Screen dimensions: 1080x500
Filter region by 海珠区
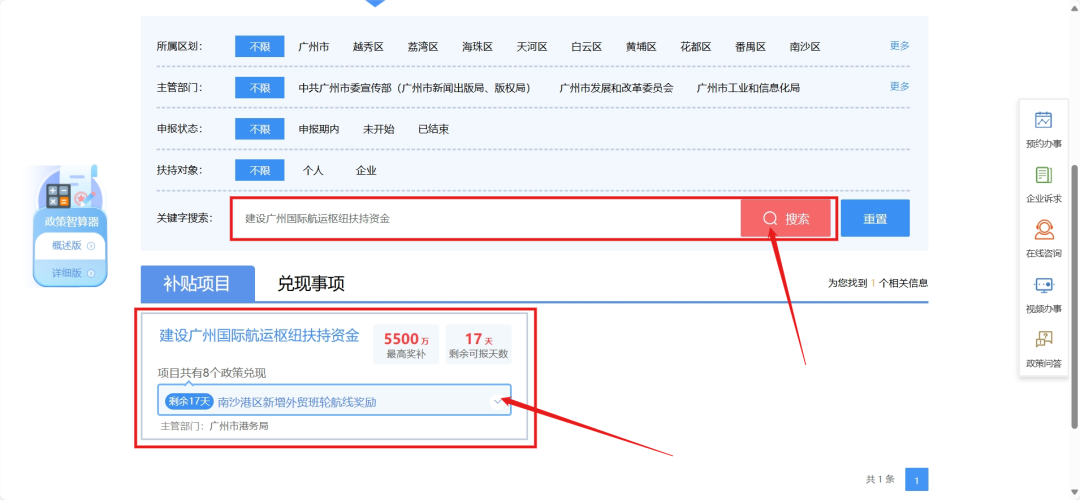pyautogui.click(x=477, y=47)
